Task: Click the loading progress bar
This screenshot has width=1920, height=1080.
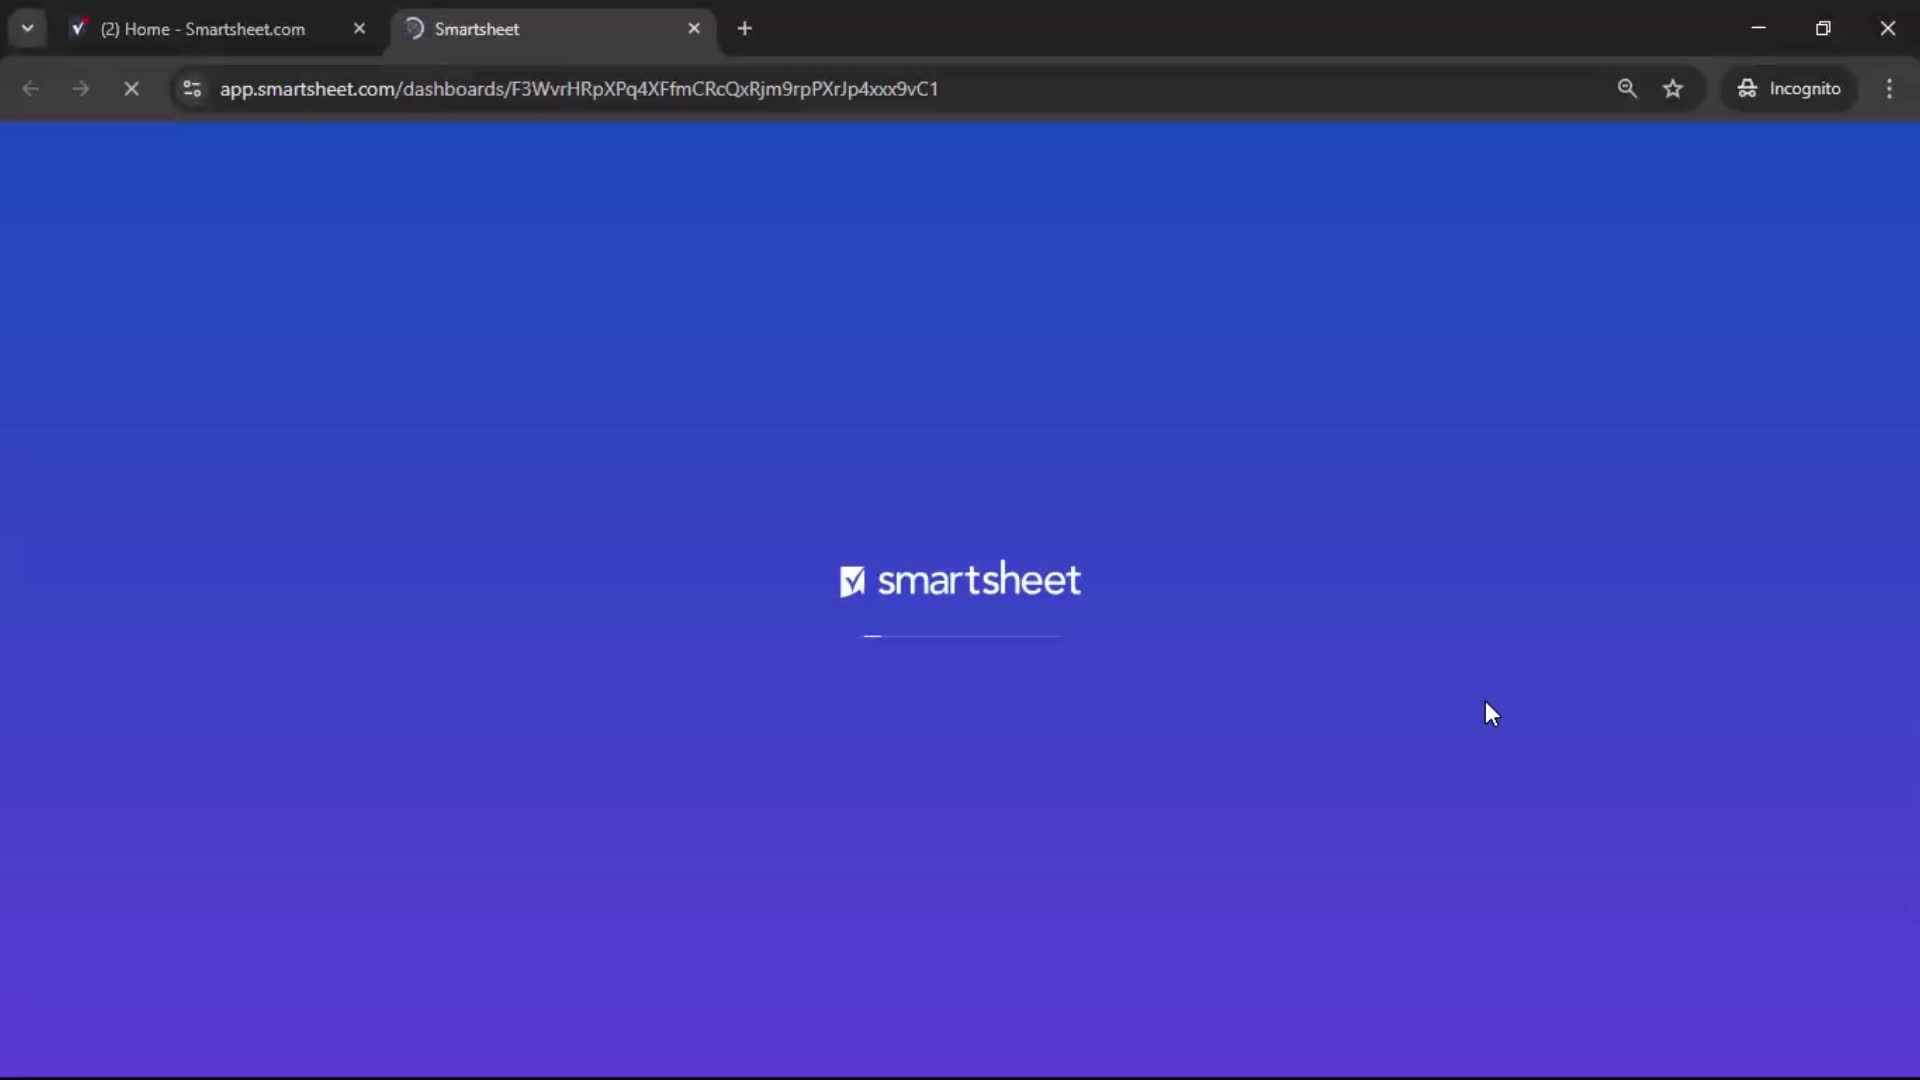Action: tap(960, 636)
